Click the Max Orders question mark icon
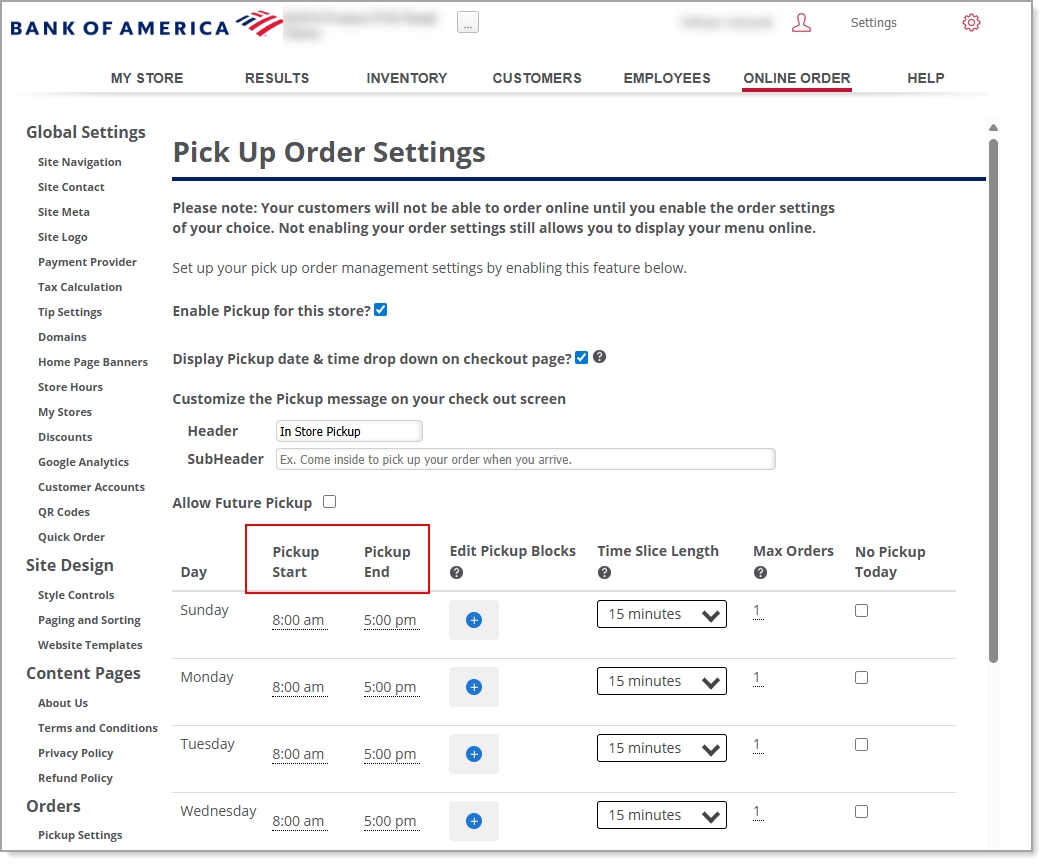 tap(760, 571)
